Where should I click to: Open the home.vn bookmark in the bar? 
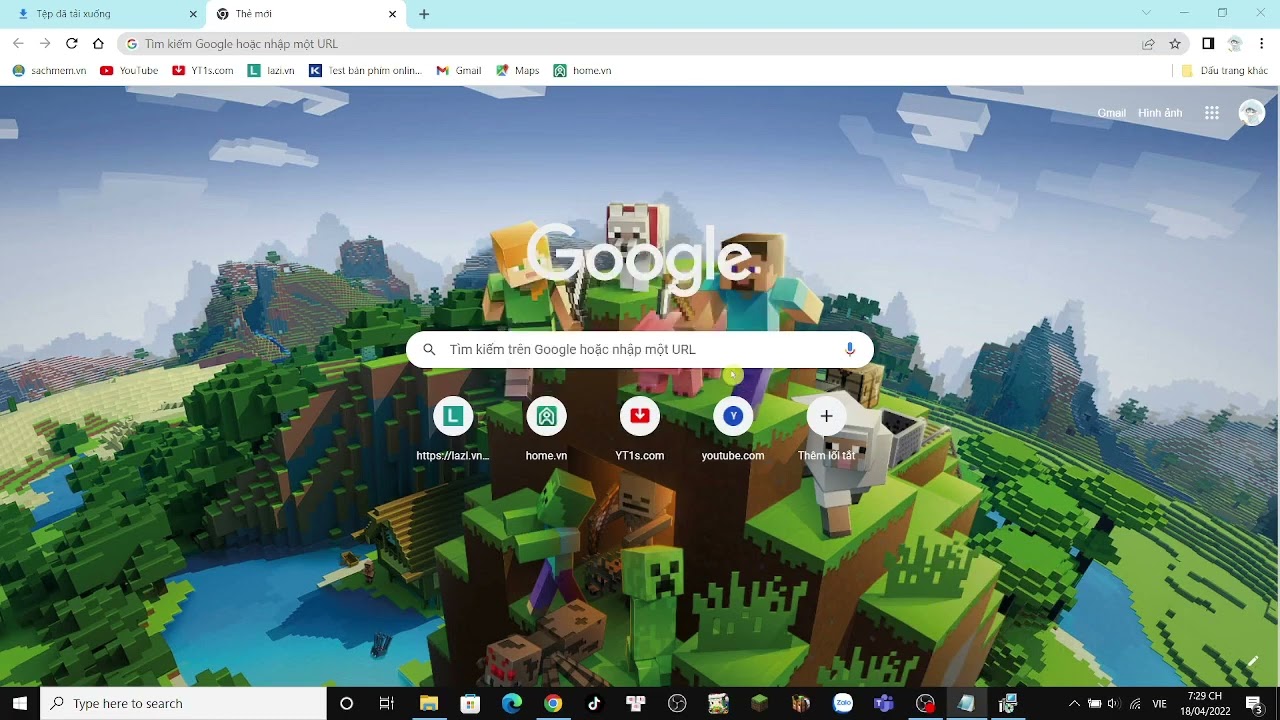[x=582, y=71]
